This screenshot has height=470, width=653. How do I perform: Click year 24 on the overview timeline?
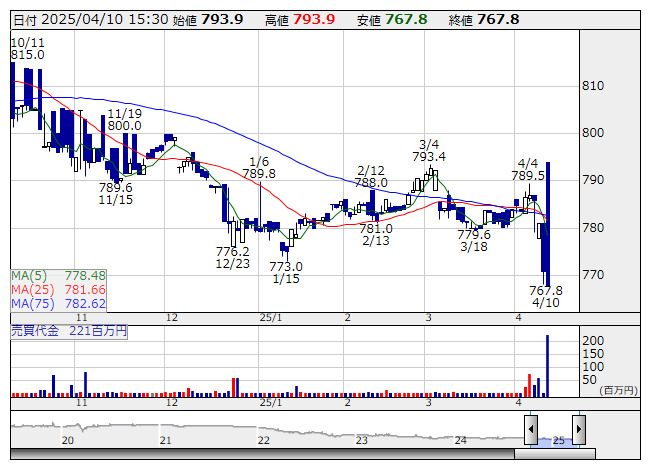(460, 440)
